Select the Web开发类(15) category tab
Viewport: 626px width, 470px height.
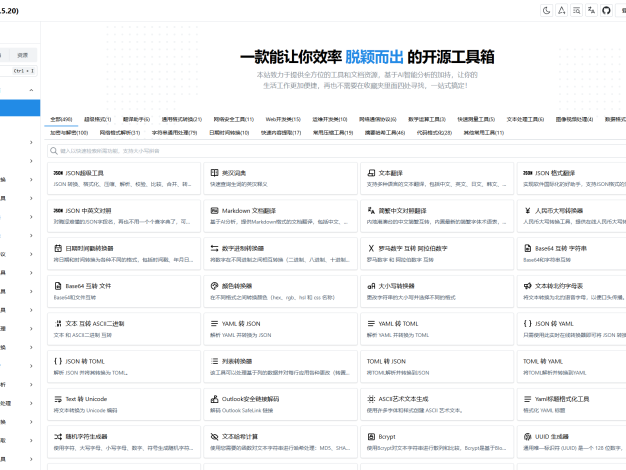[283, 119]
